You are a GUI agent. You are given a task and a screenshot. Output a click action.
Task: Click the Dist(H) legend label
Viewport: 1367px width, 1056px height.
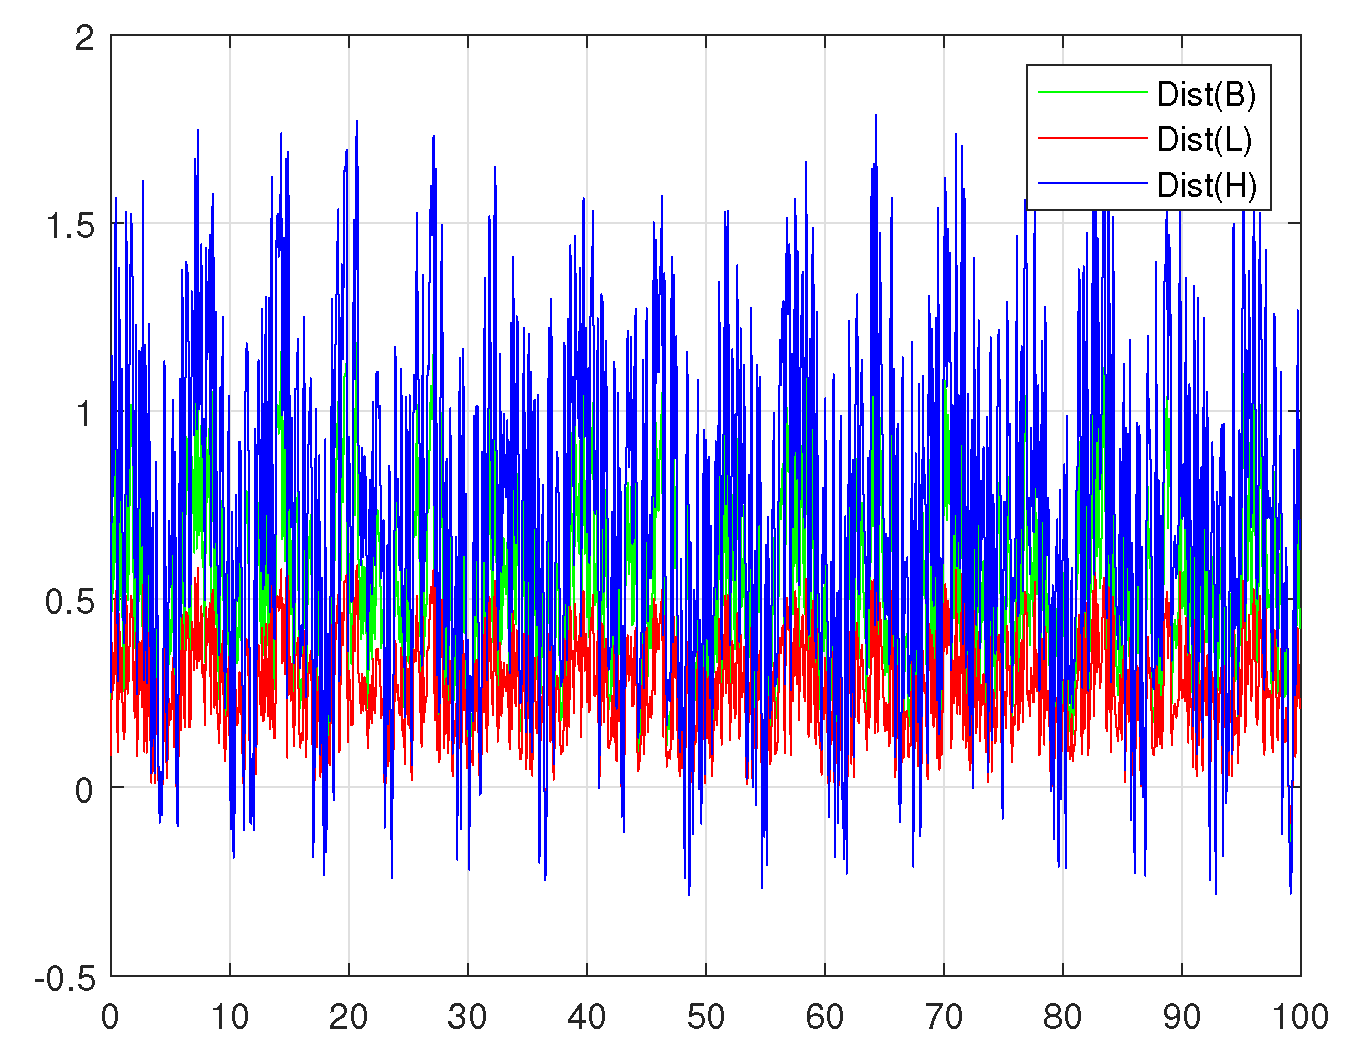click(1206, 185)
